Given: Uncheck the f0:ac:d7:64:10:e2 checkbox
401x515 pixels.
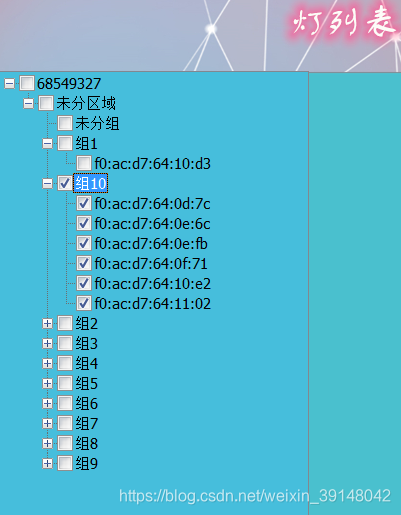Looking at the screenshot, I should click(84, 283).
